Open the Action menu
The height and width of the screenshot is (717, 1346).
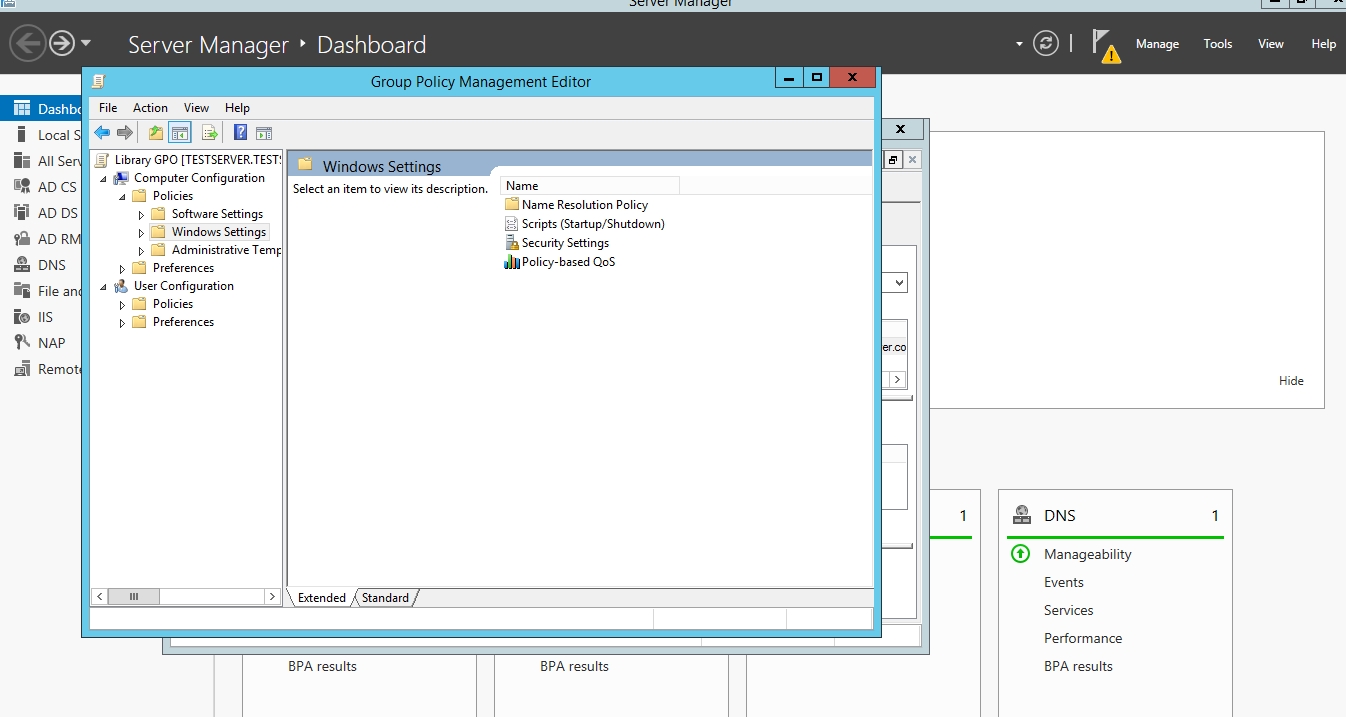tap(150, 108)
